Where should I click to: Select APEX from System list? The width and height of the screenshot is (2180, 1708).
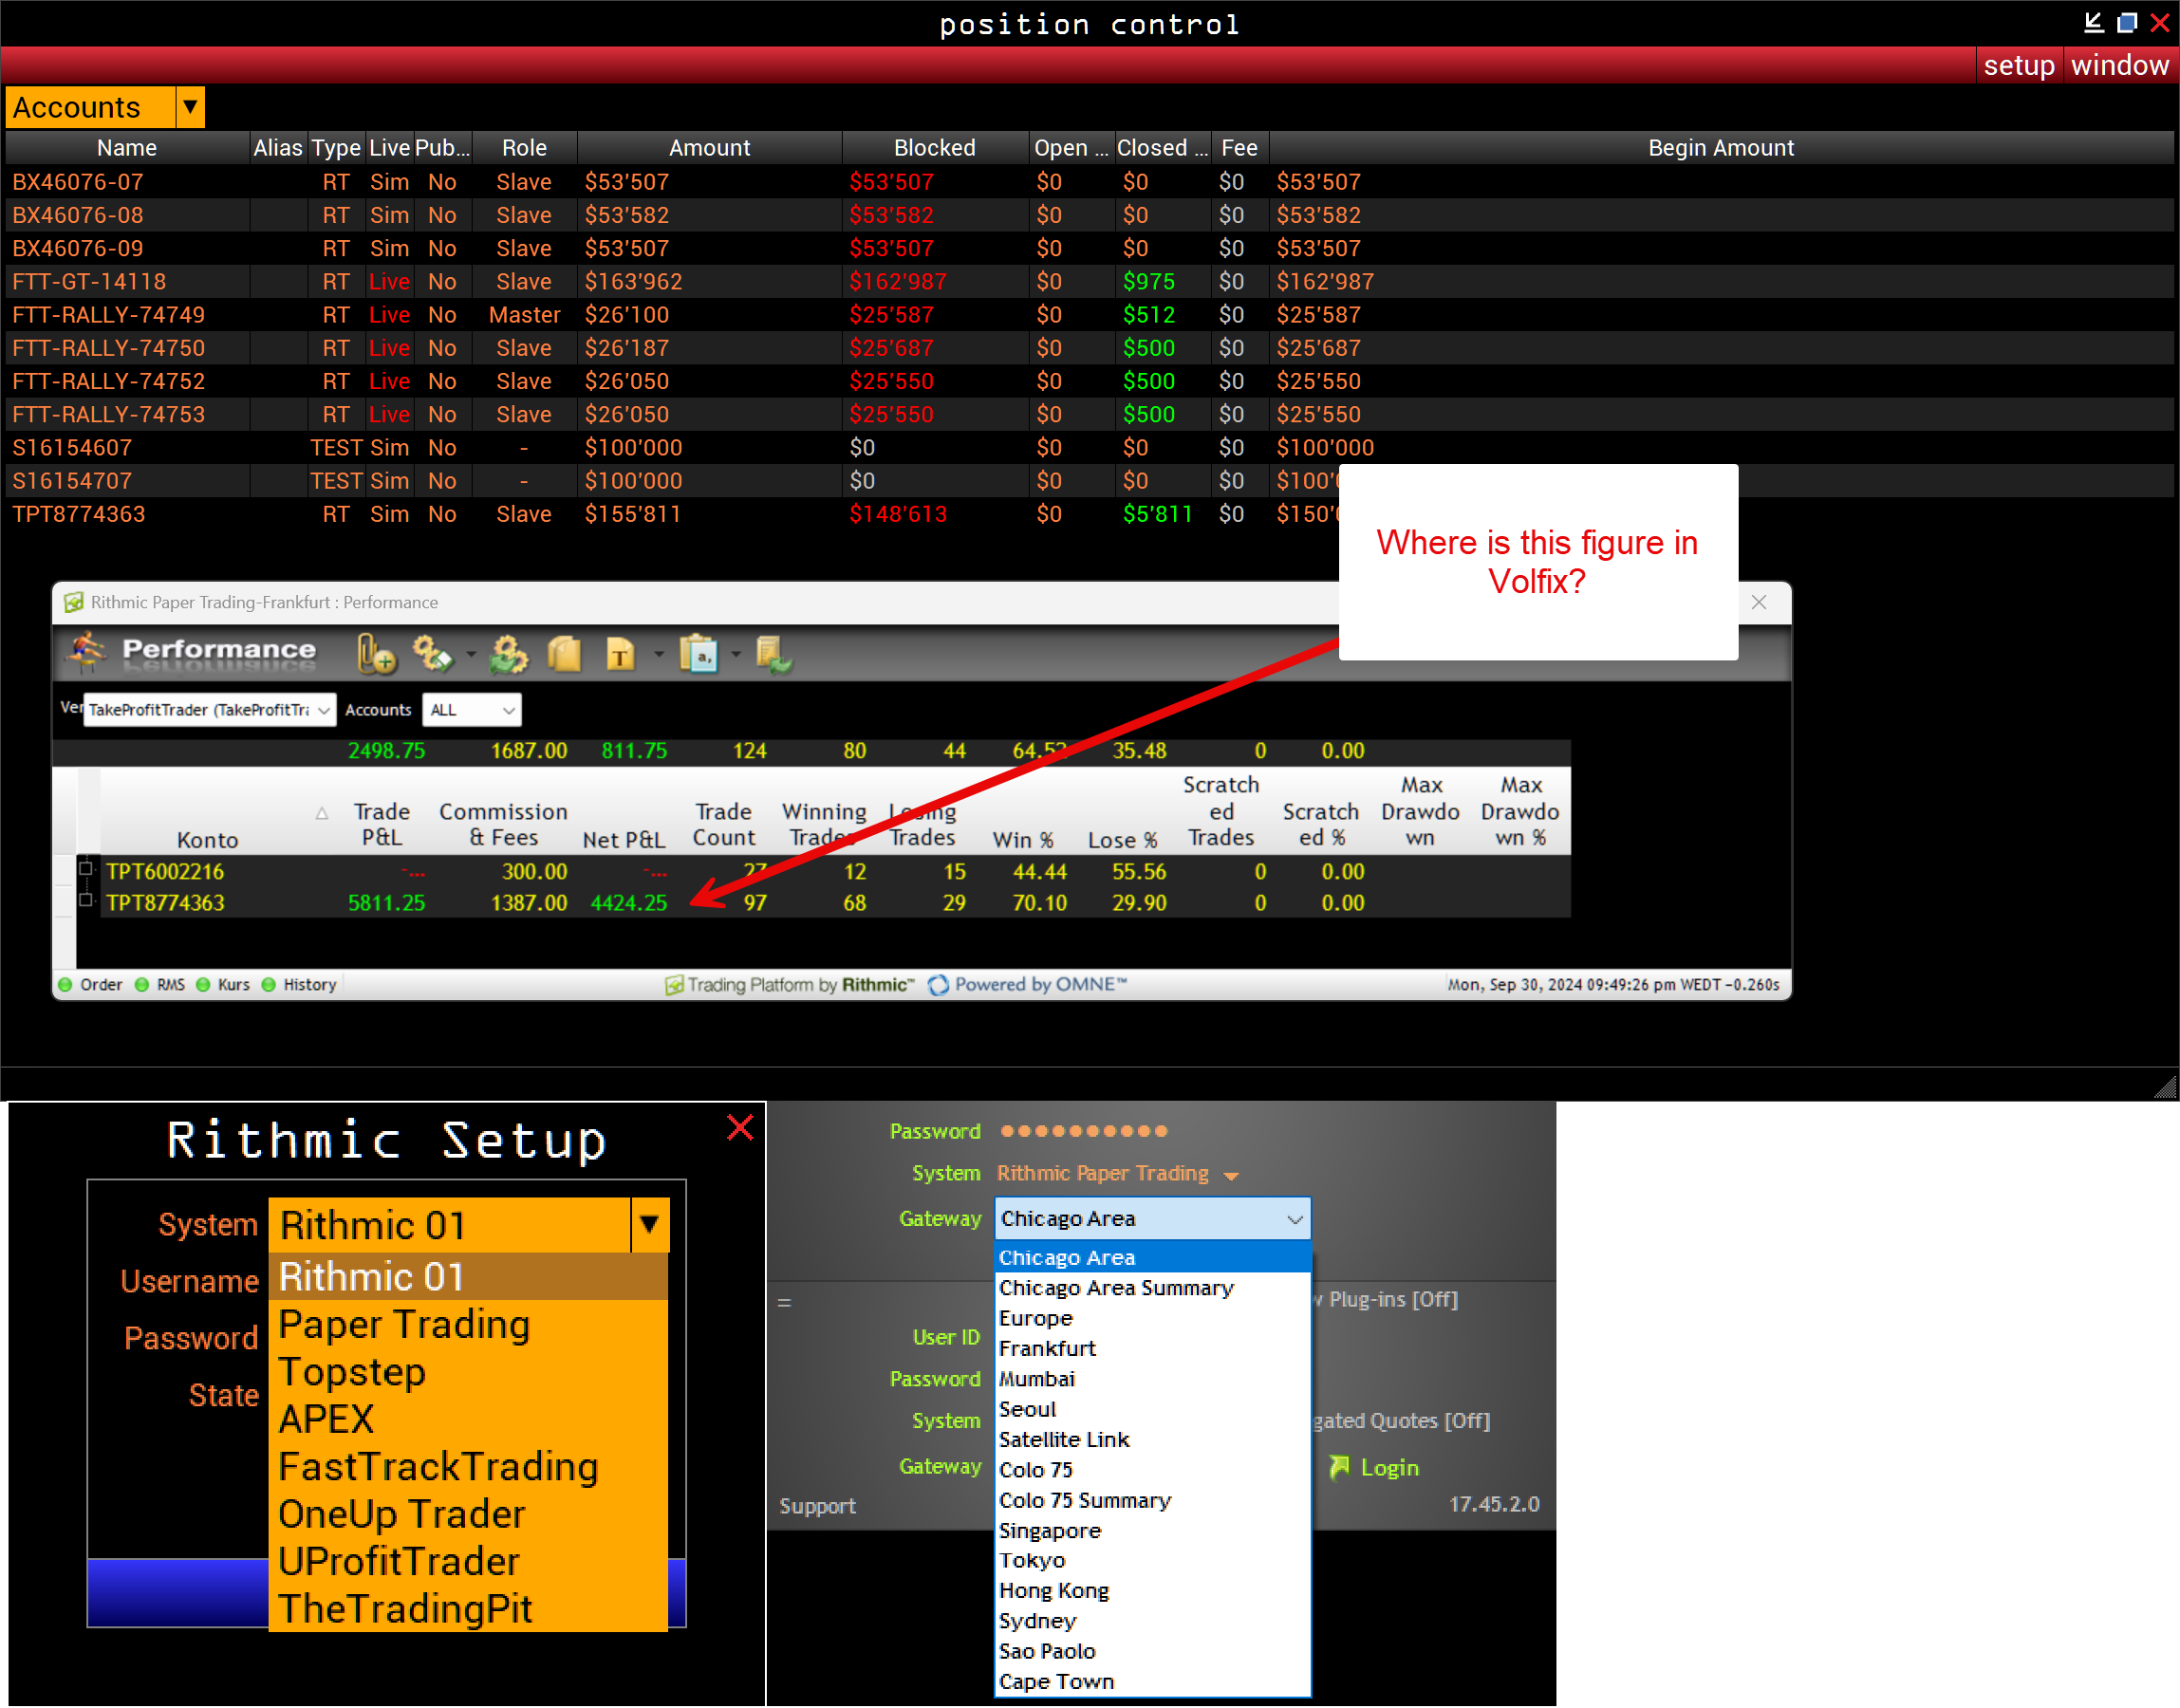tap(468, 1420)
